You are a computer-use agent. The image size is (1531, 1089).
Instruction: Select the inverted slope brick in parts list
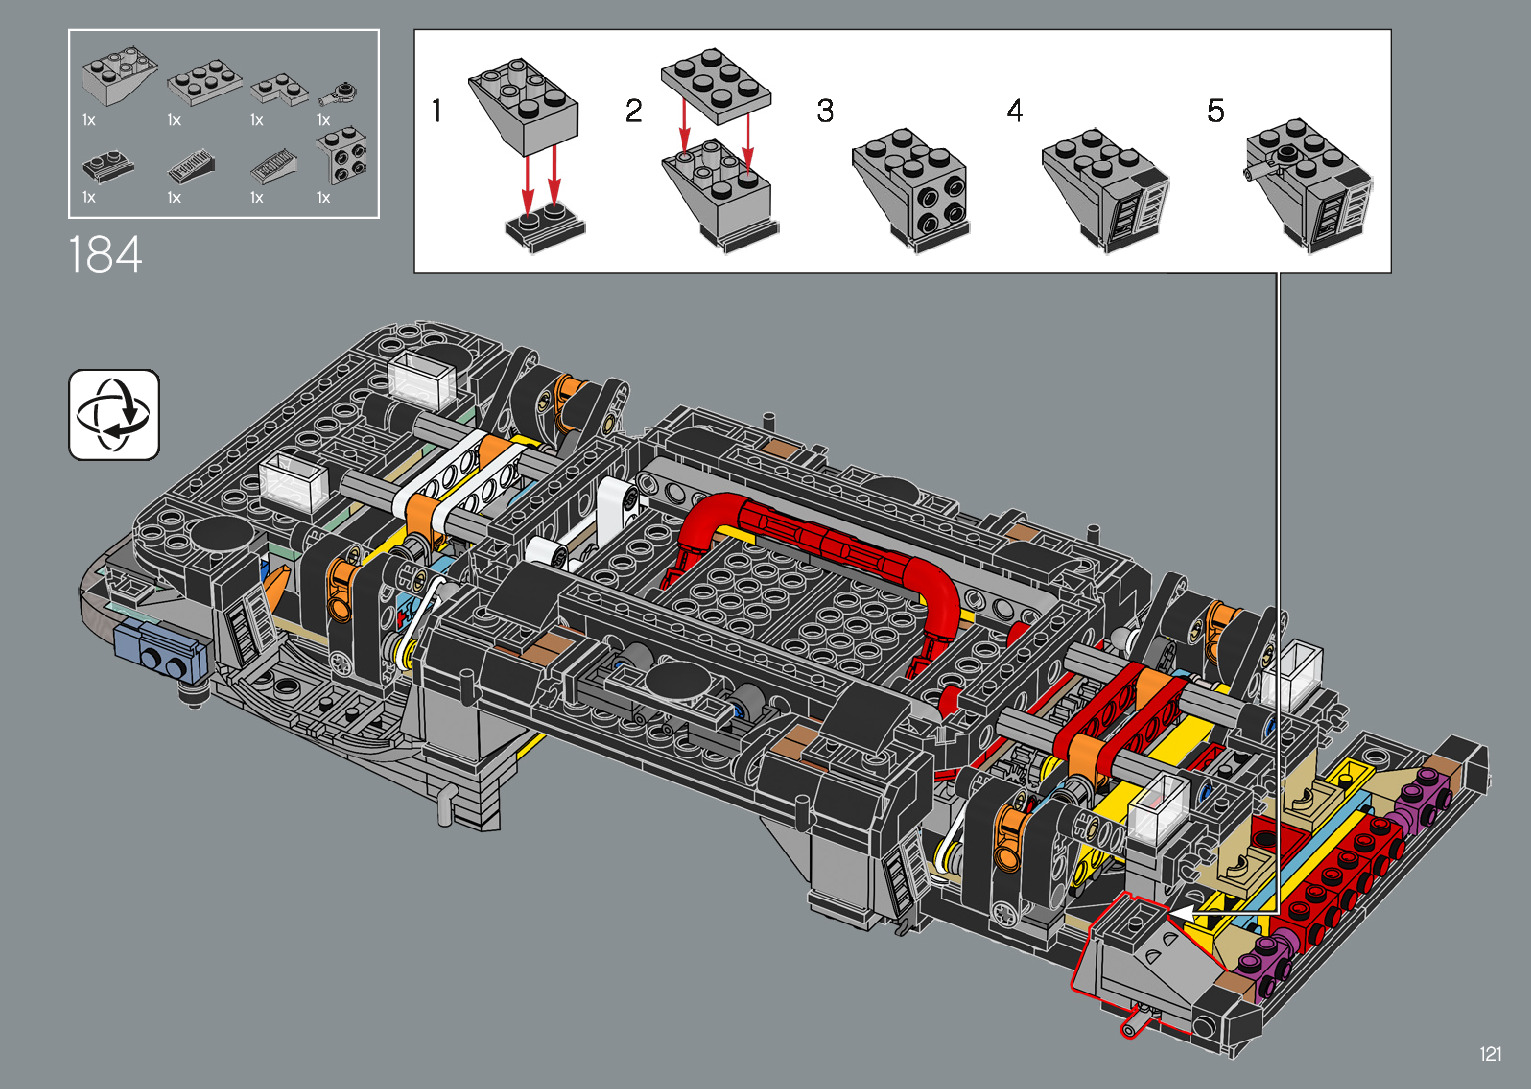(x=119, y=78)
